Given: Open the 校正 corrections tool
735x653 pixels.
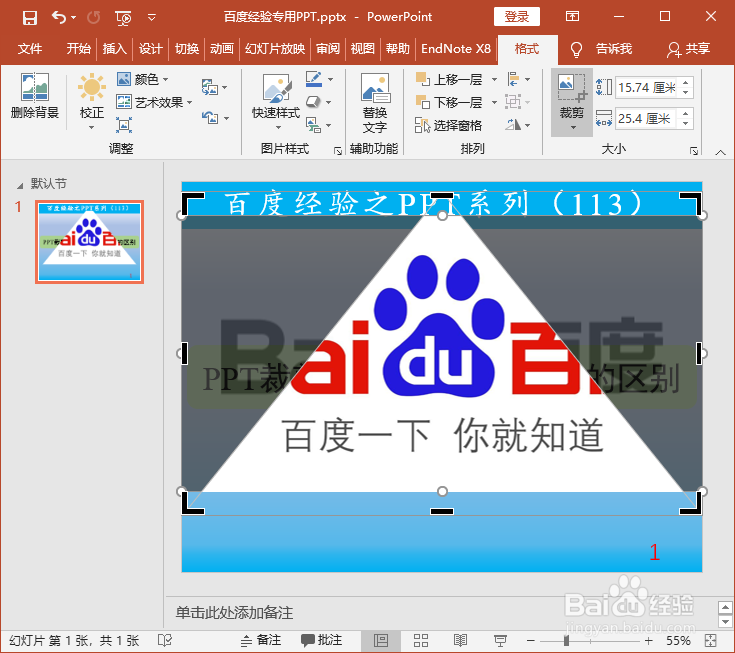Looking at the screenshot, I should [x=92, y=101].
